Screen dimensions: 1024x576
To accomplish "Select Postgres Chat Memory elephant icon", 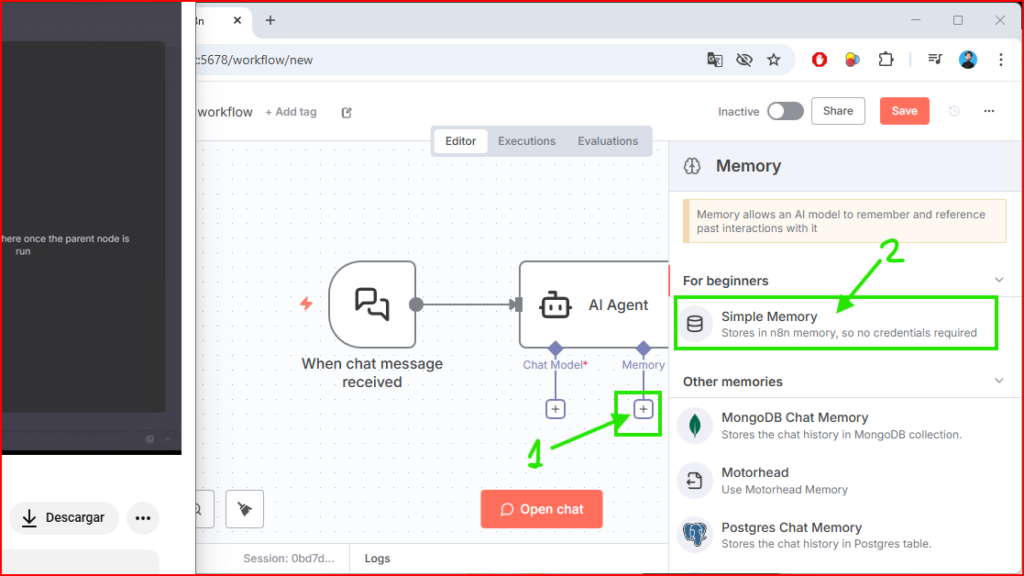I will pyautogui.click(x=694, y=535).
